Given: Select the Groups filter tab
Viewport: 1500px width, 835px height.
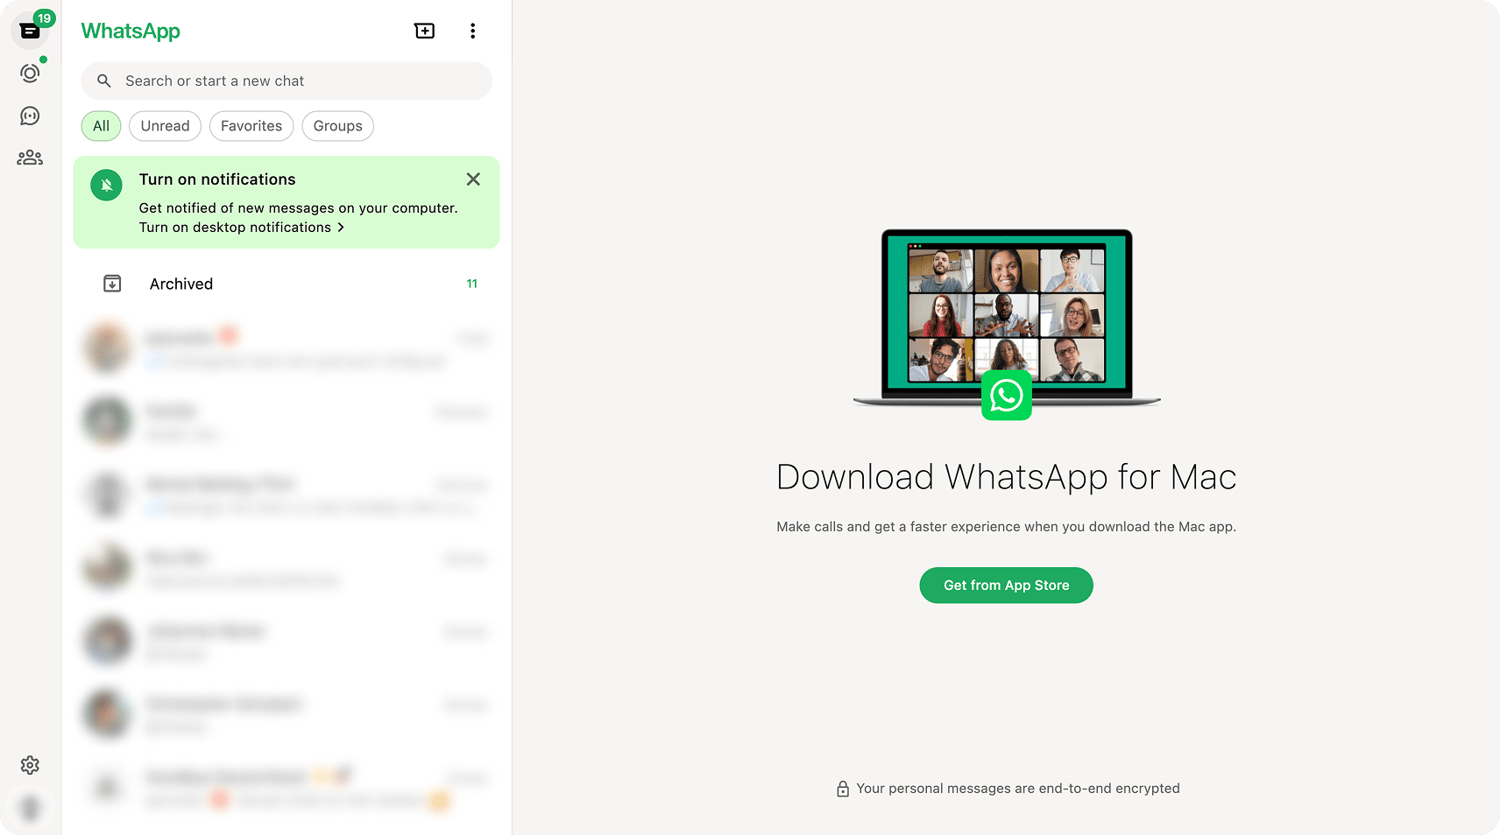Looking at the screenshot, I should tap(337, 126).
